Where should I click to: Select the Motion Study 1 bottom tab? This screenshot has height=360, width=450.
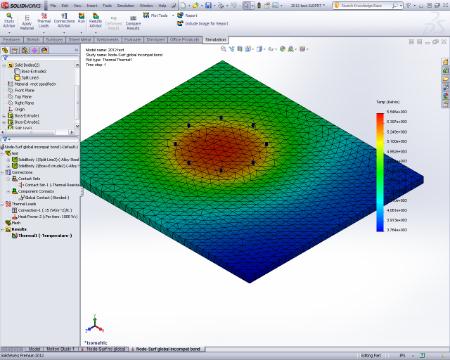tap(61, 349)
